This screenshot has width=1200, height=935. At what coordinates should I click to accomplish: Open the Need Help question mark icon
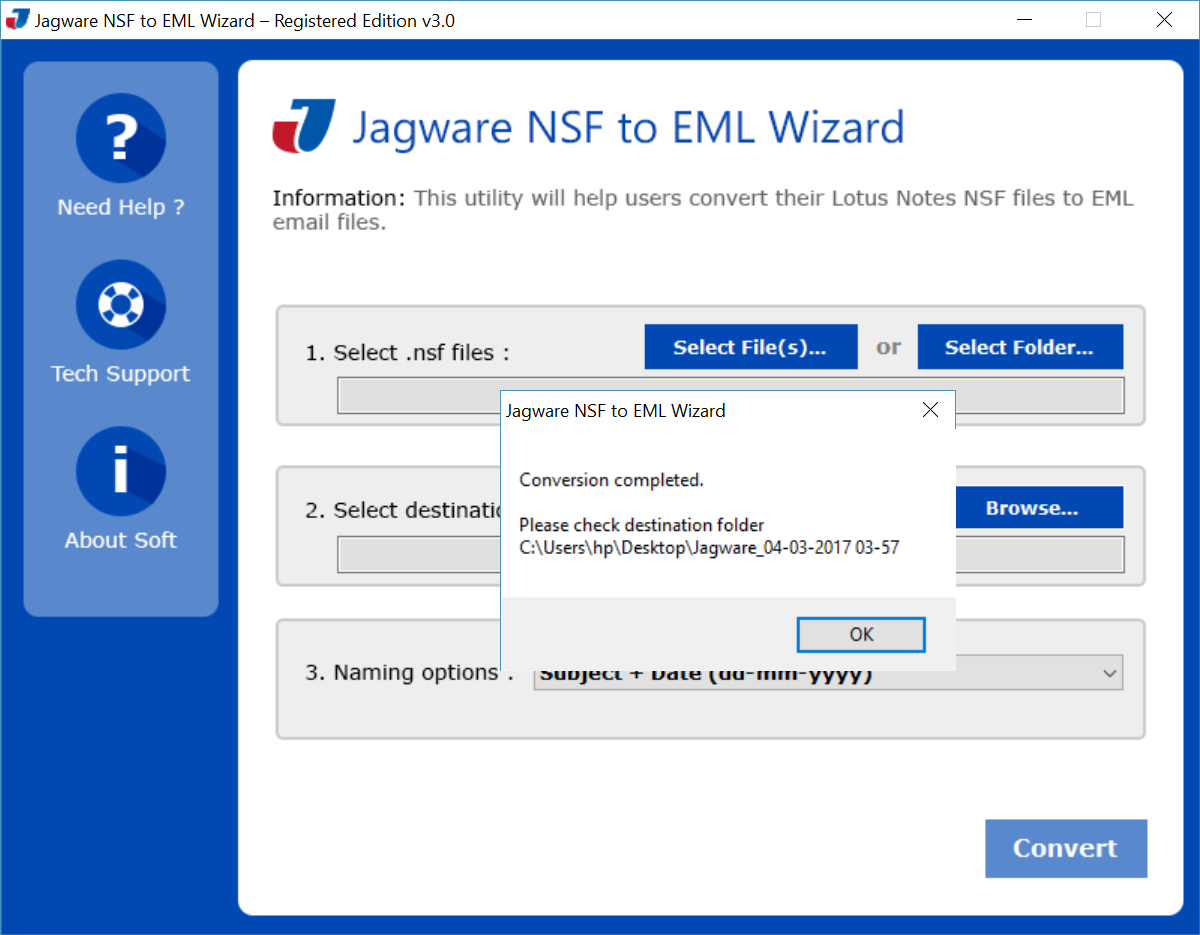pyautogui.click(x=120, y=138)
